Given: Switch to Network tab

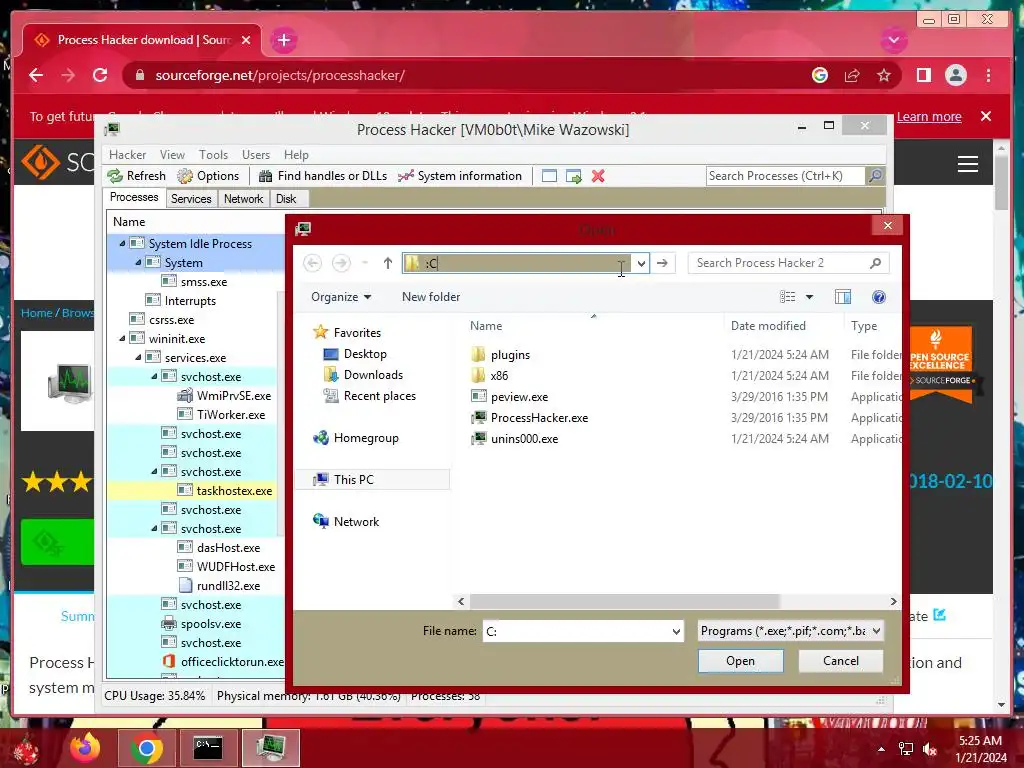Looking at the screenshot, I should 243,199.
